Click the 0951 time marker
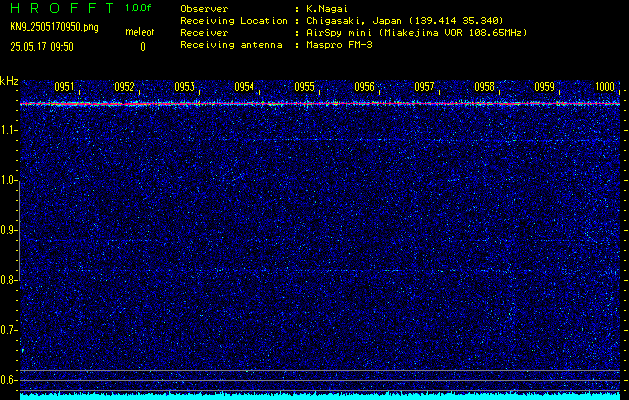The height and width of the screenshot is (400, 629). [65, 87]
